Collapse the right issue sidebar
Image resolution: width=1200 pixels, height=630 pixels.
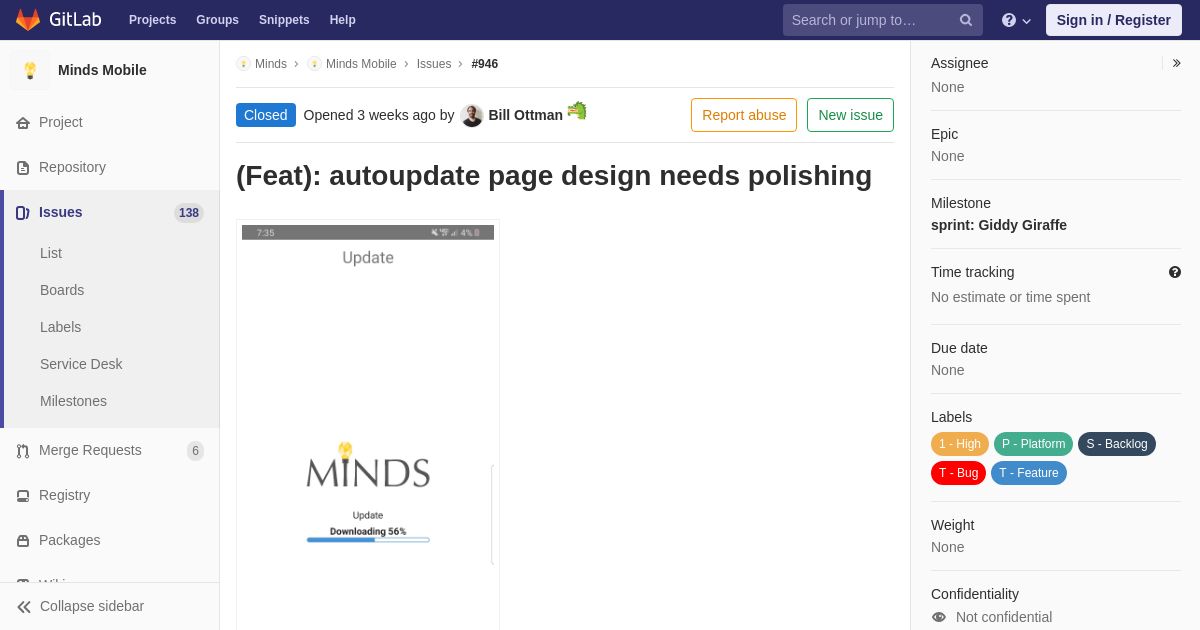[x=1176, y=63]
